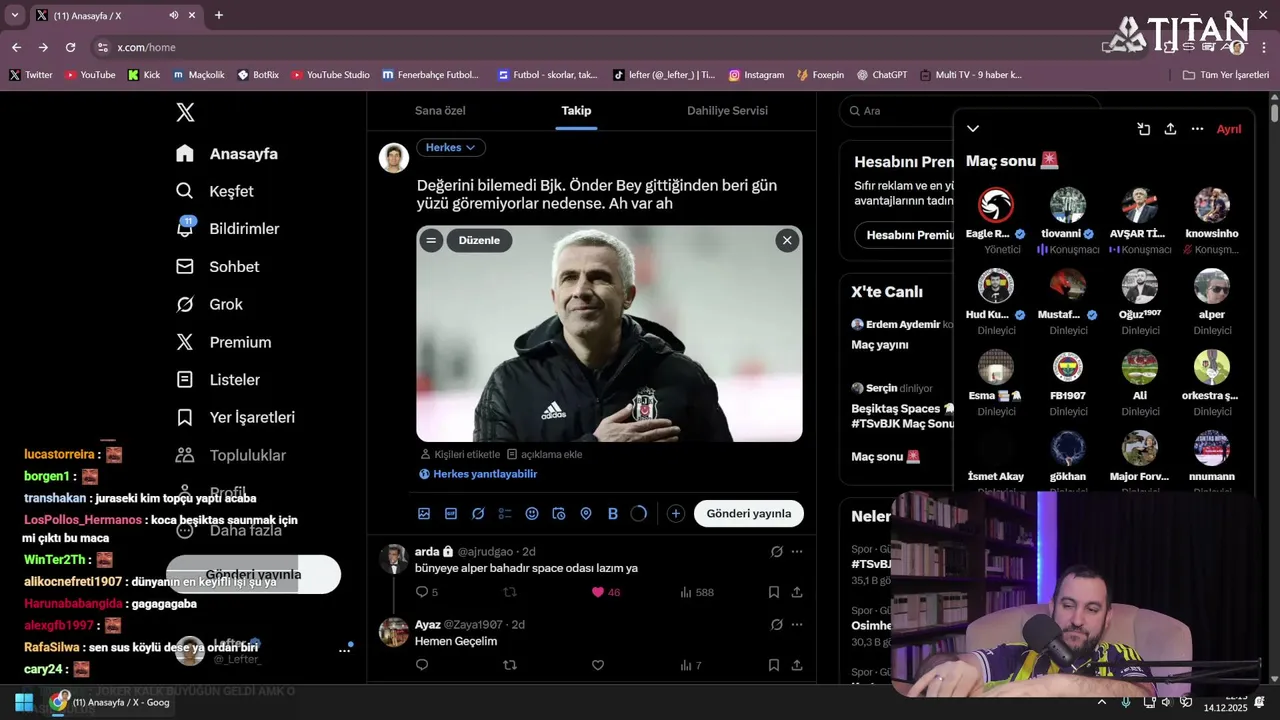The image size is (1280, 720).
Task: Open Yer İşaretleri bookmarks
Action: coord(235,417)
